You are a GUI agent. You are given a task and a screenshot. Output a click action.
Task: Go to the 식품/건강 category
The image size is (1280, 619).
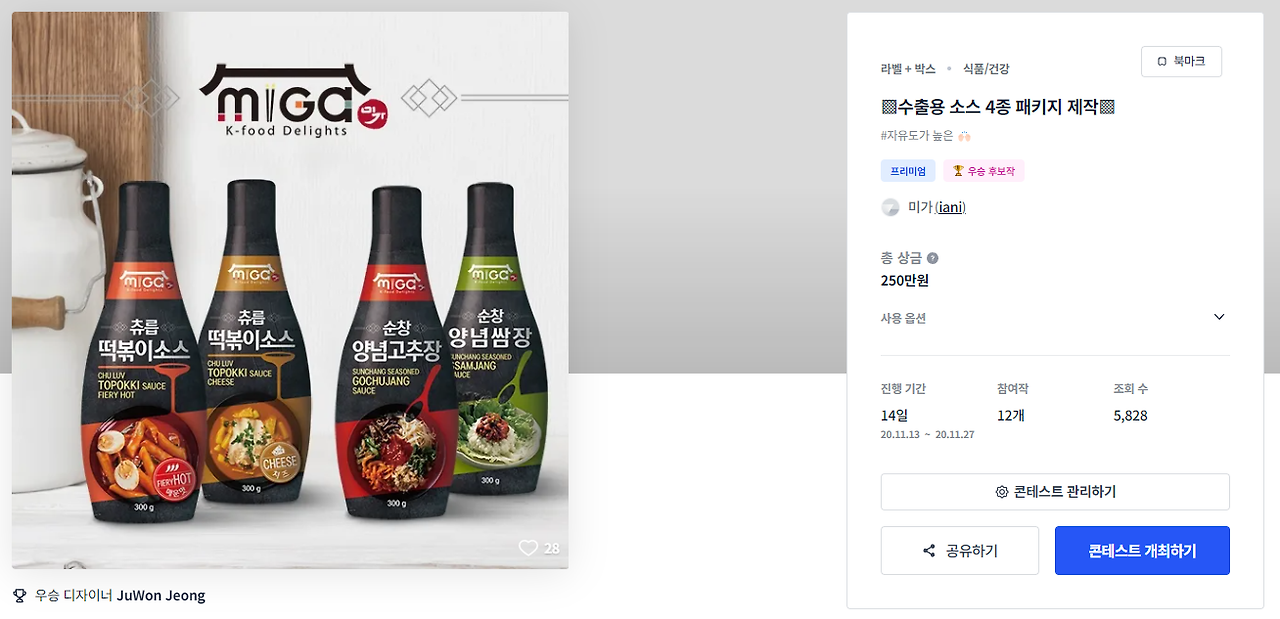[x=986, y=69]
